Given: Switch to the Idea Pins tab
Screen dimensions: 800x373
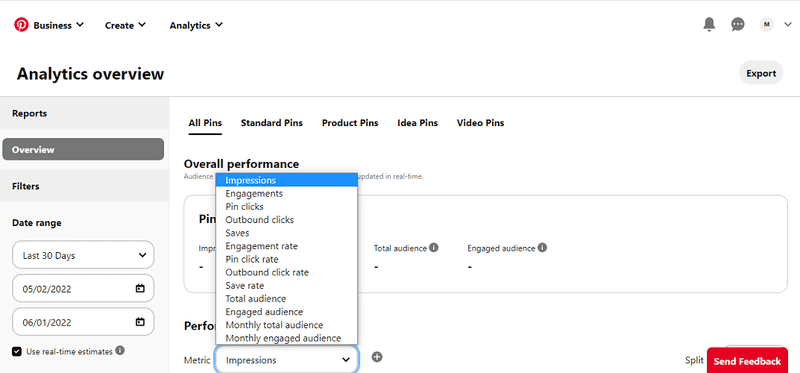Looking at the screenshot, I should pyautogui.click(x=417, y=123).
